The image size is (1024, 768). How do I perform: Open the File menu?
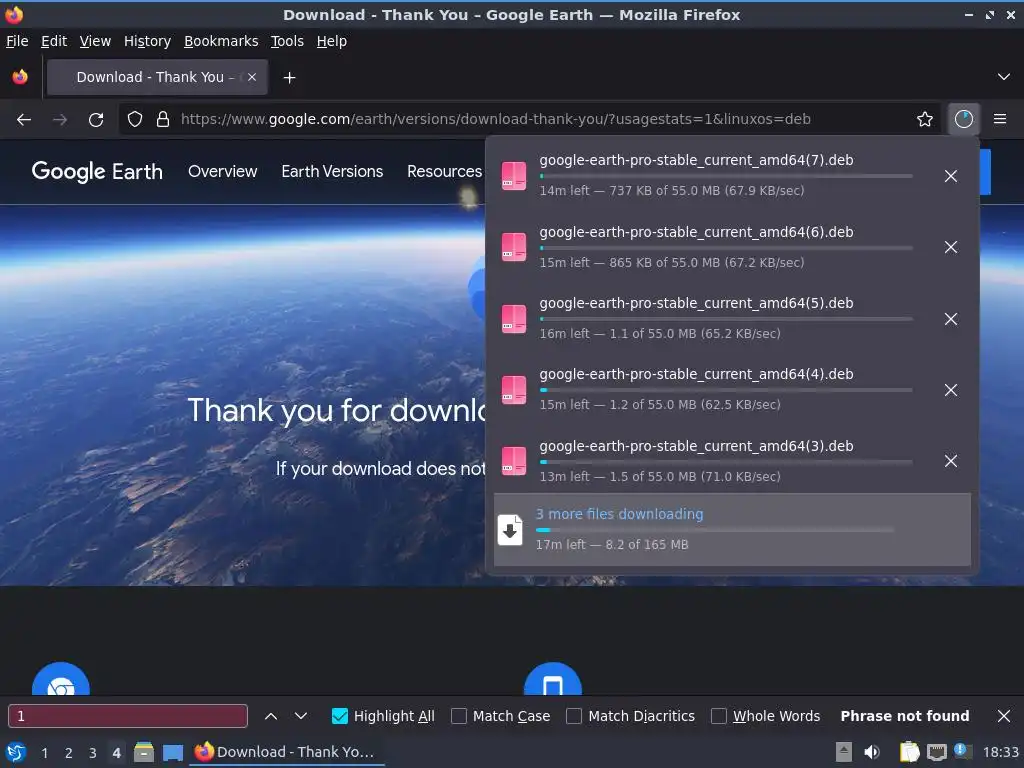pos(17,41)
